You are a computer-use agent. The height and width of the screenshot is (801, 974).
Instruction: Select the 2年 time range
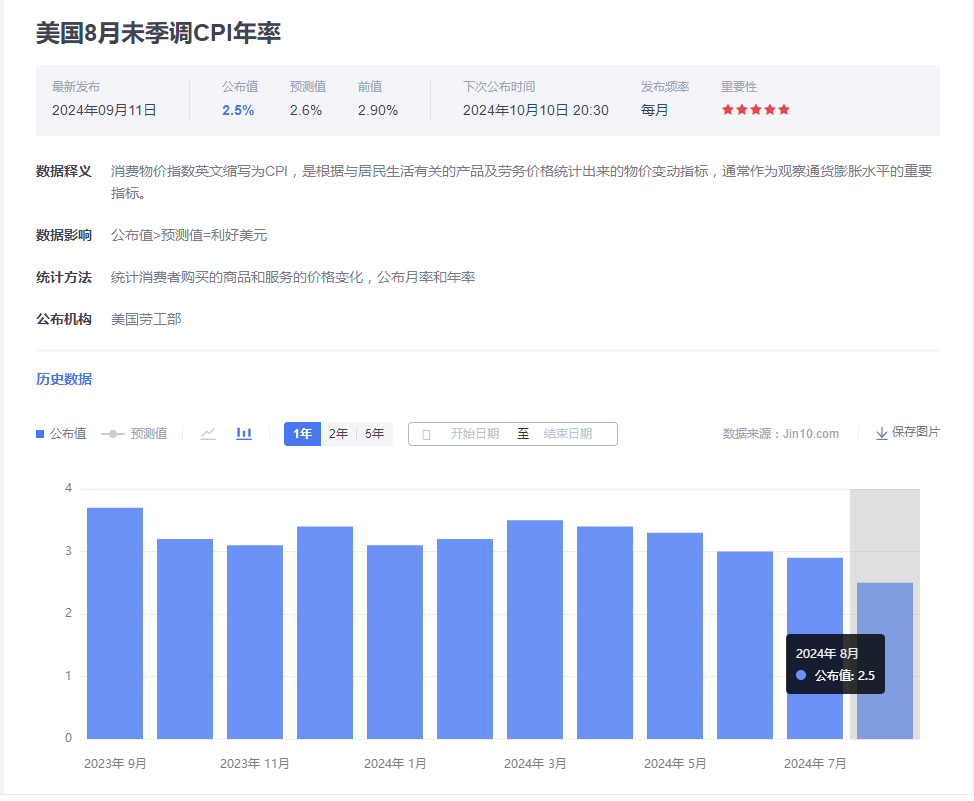click(x=339, y=434)
